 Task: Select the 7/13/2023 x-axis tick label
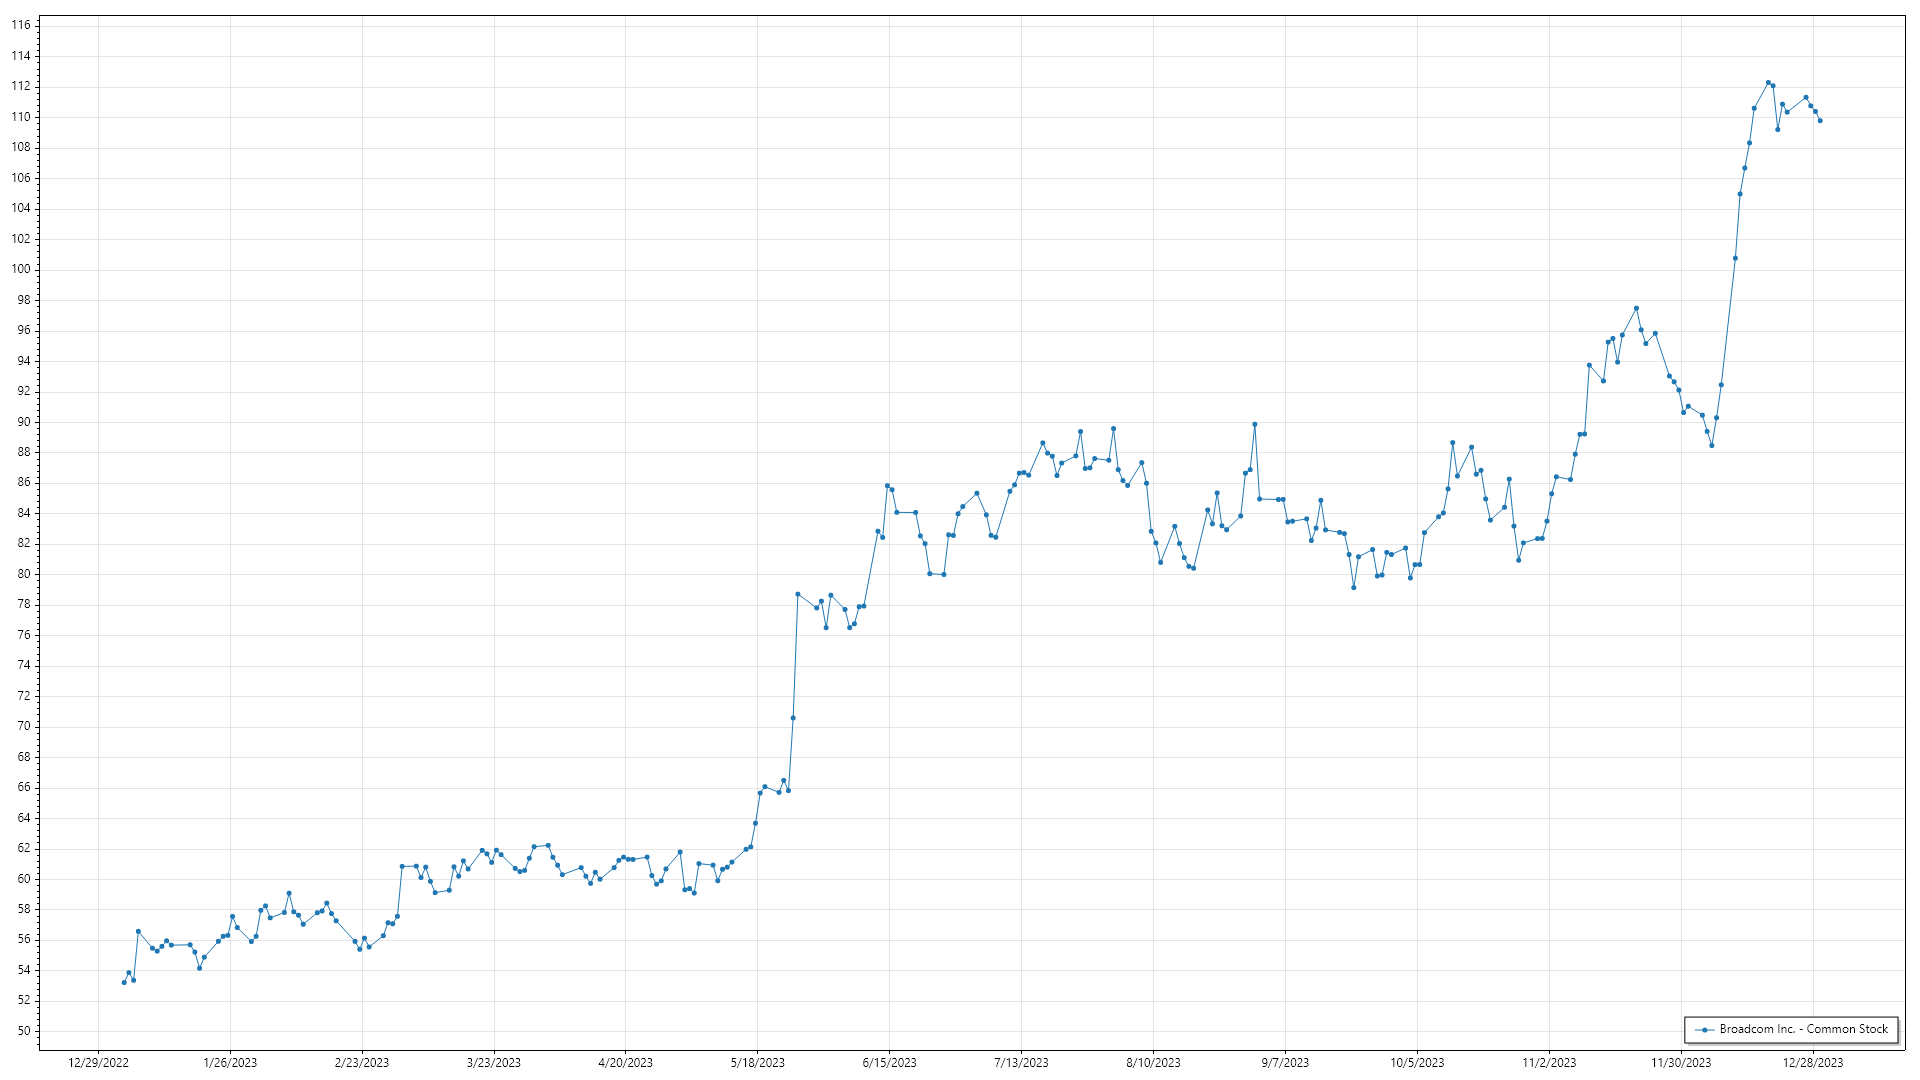click(1021, 1063)
